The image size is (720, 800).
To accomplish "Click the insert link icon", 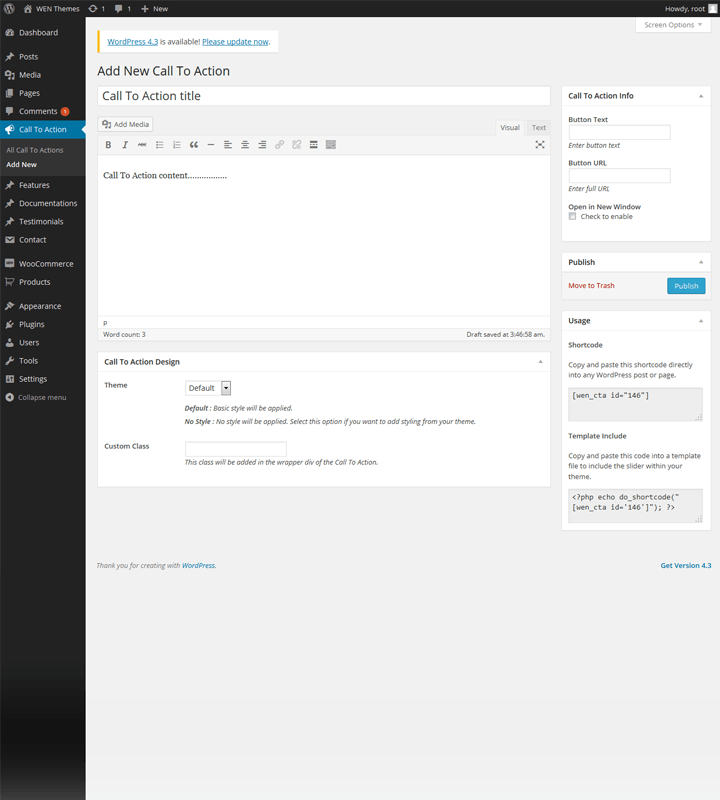I will (279, 145).
